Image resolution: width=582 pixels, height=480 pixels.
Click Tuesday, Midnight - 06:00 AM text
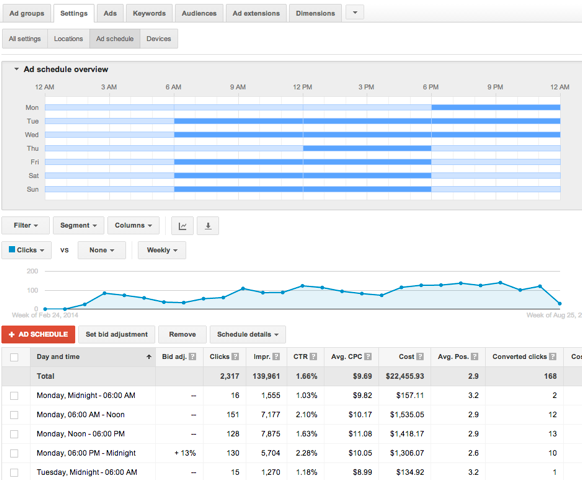87,472
